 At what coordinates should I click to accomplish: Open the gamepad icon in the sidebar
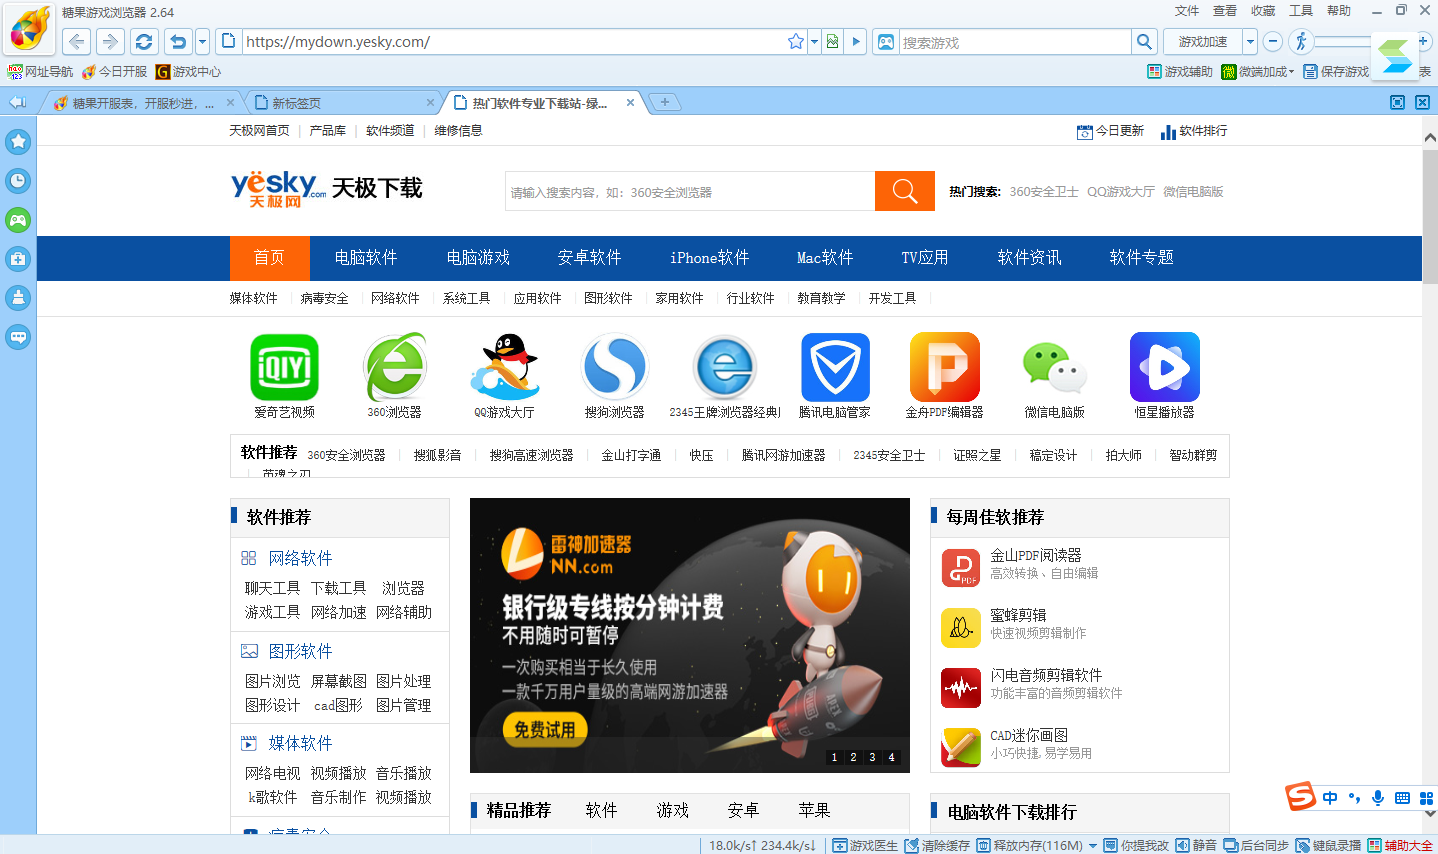[18, 220]
